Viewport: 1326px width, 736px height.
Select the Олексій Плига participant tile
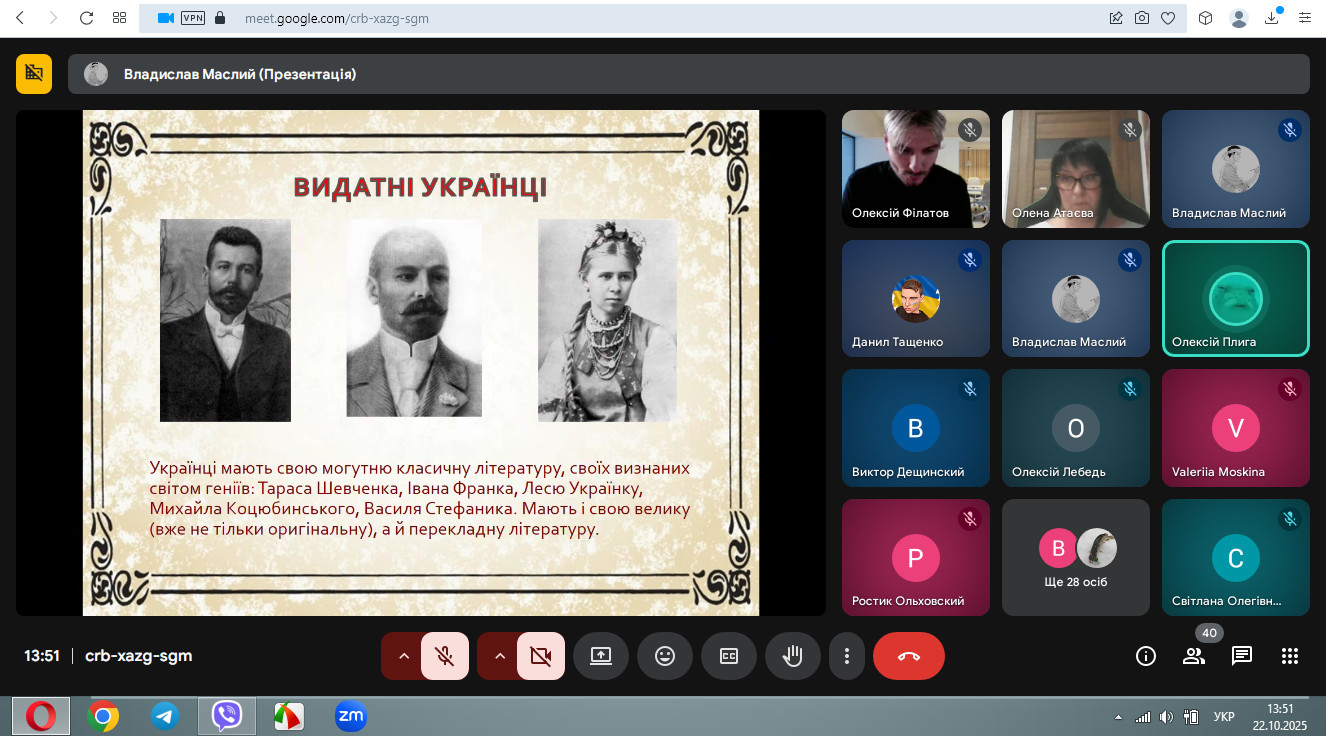1235,298
